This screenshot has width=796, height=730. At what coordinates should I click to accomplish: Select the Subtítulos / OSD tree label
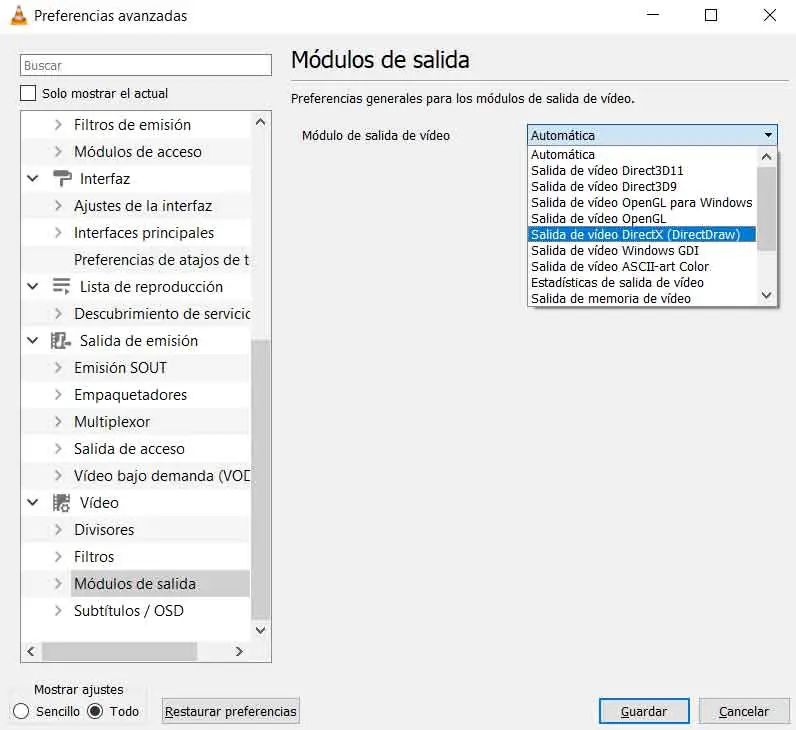point(129,611)
